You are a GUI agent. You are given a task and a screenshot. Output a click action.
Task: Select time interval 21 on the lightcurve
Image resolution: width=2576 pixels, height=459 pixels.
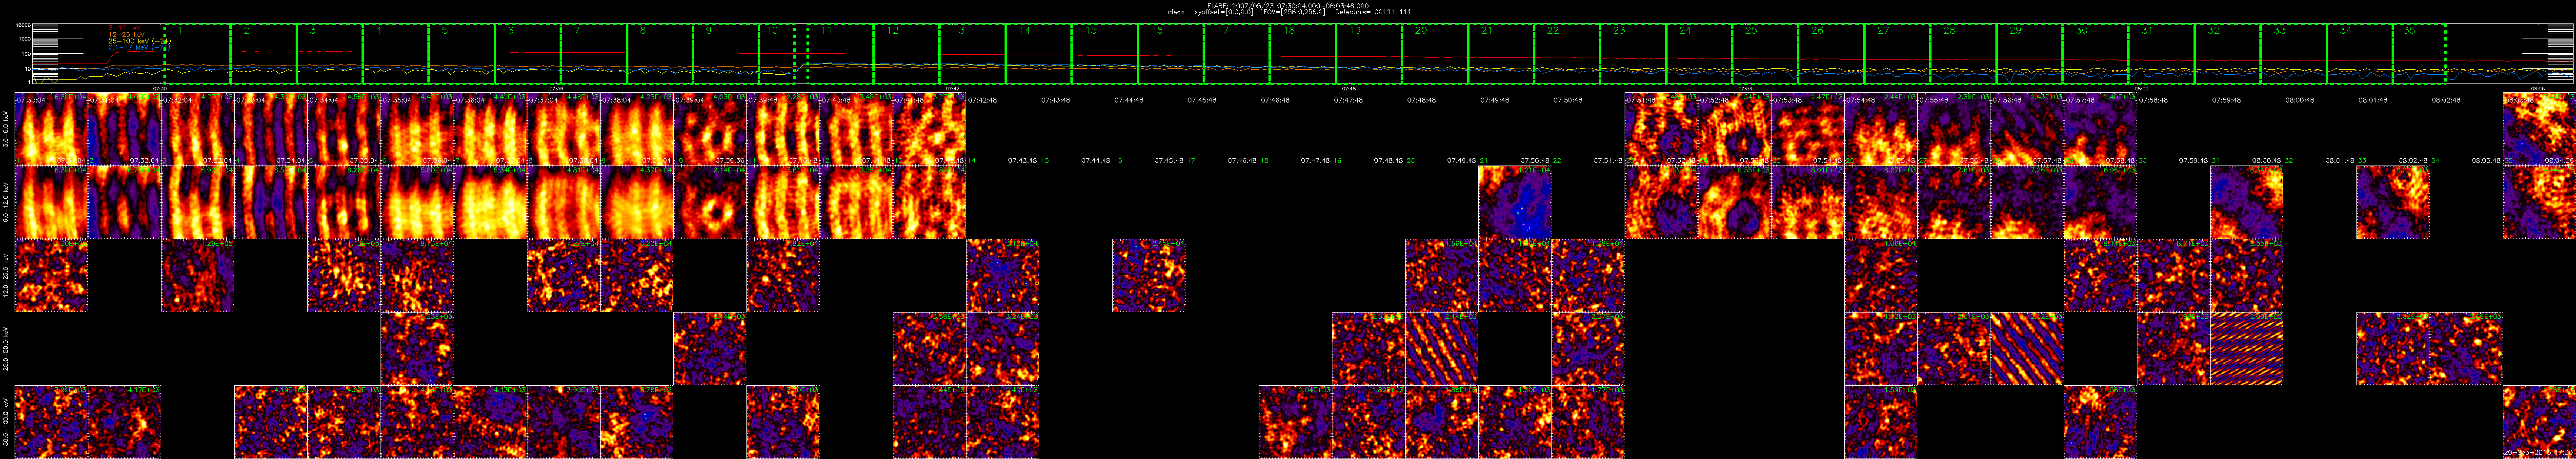(1500, 54)
